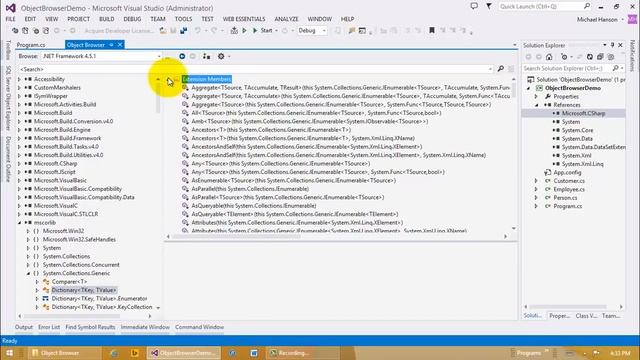Viewport: 640px width, 360px height.
Task: Close the Object Browser tab
Action: point(120,45)
